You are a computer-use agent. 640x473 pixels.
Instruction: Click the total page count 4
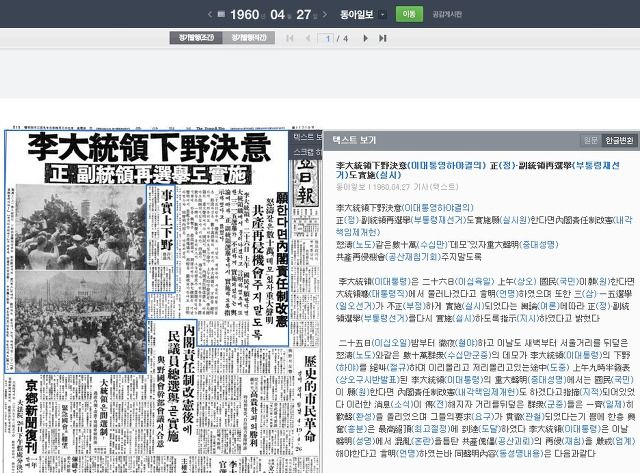345,39
